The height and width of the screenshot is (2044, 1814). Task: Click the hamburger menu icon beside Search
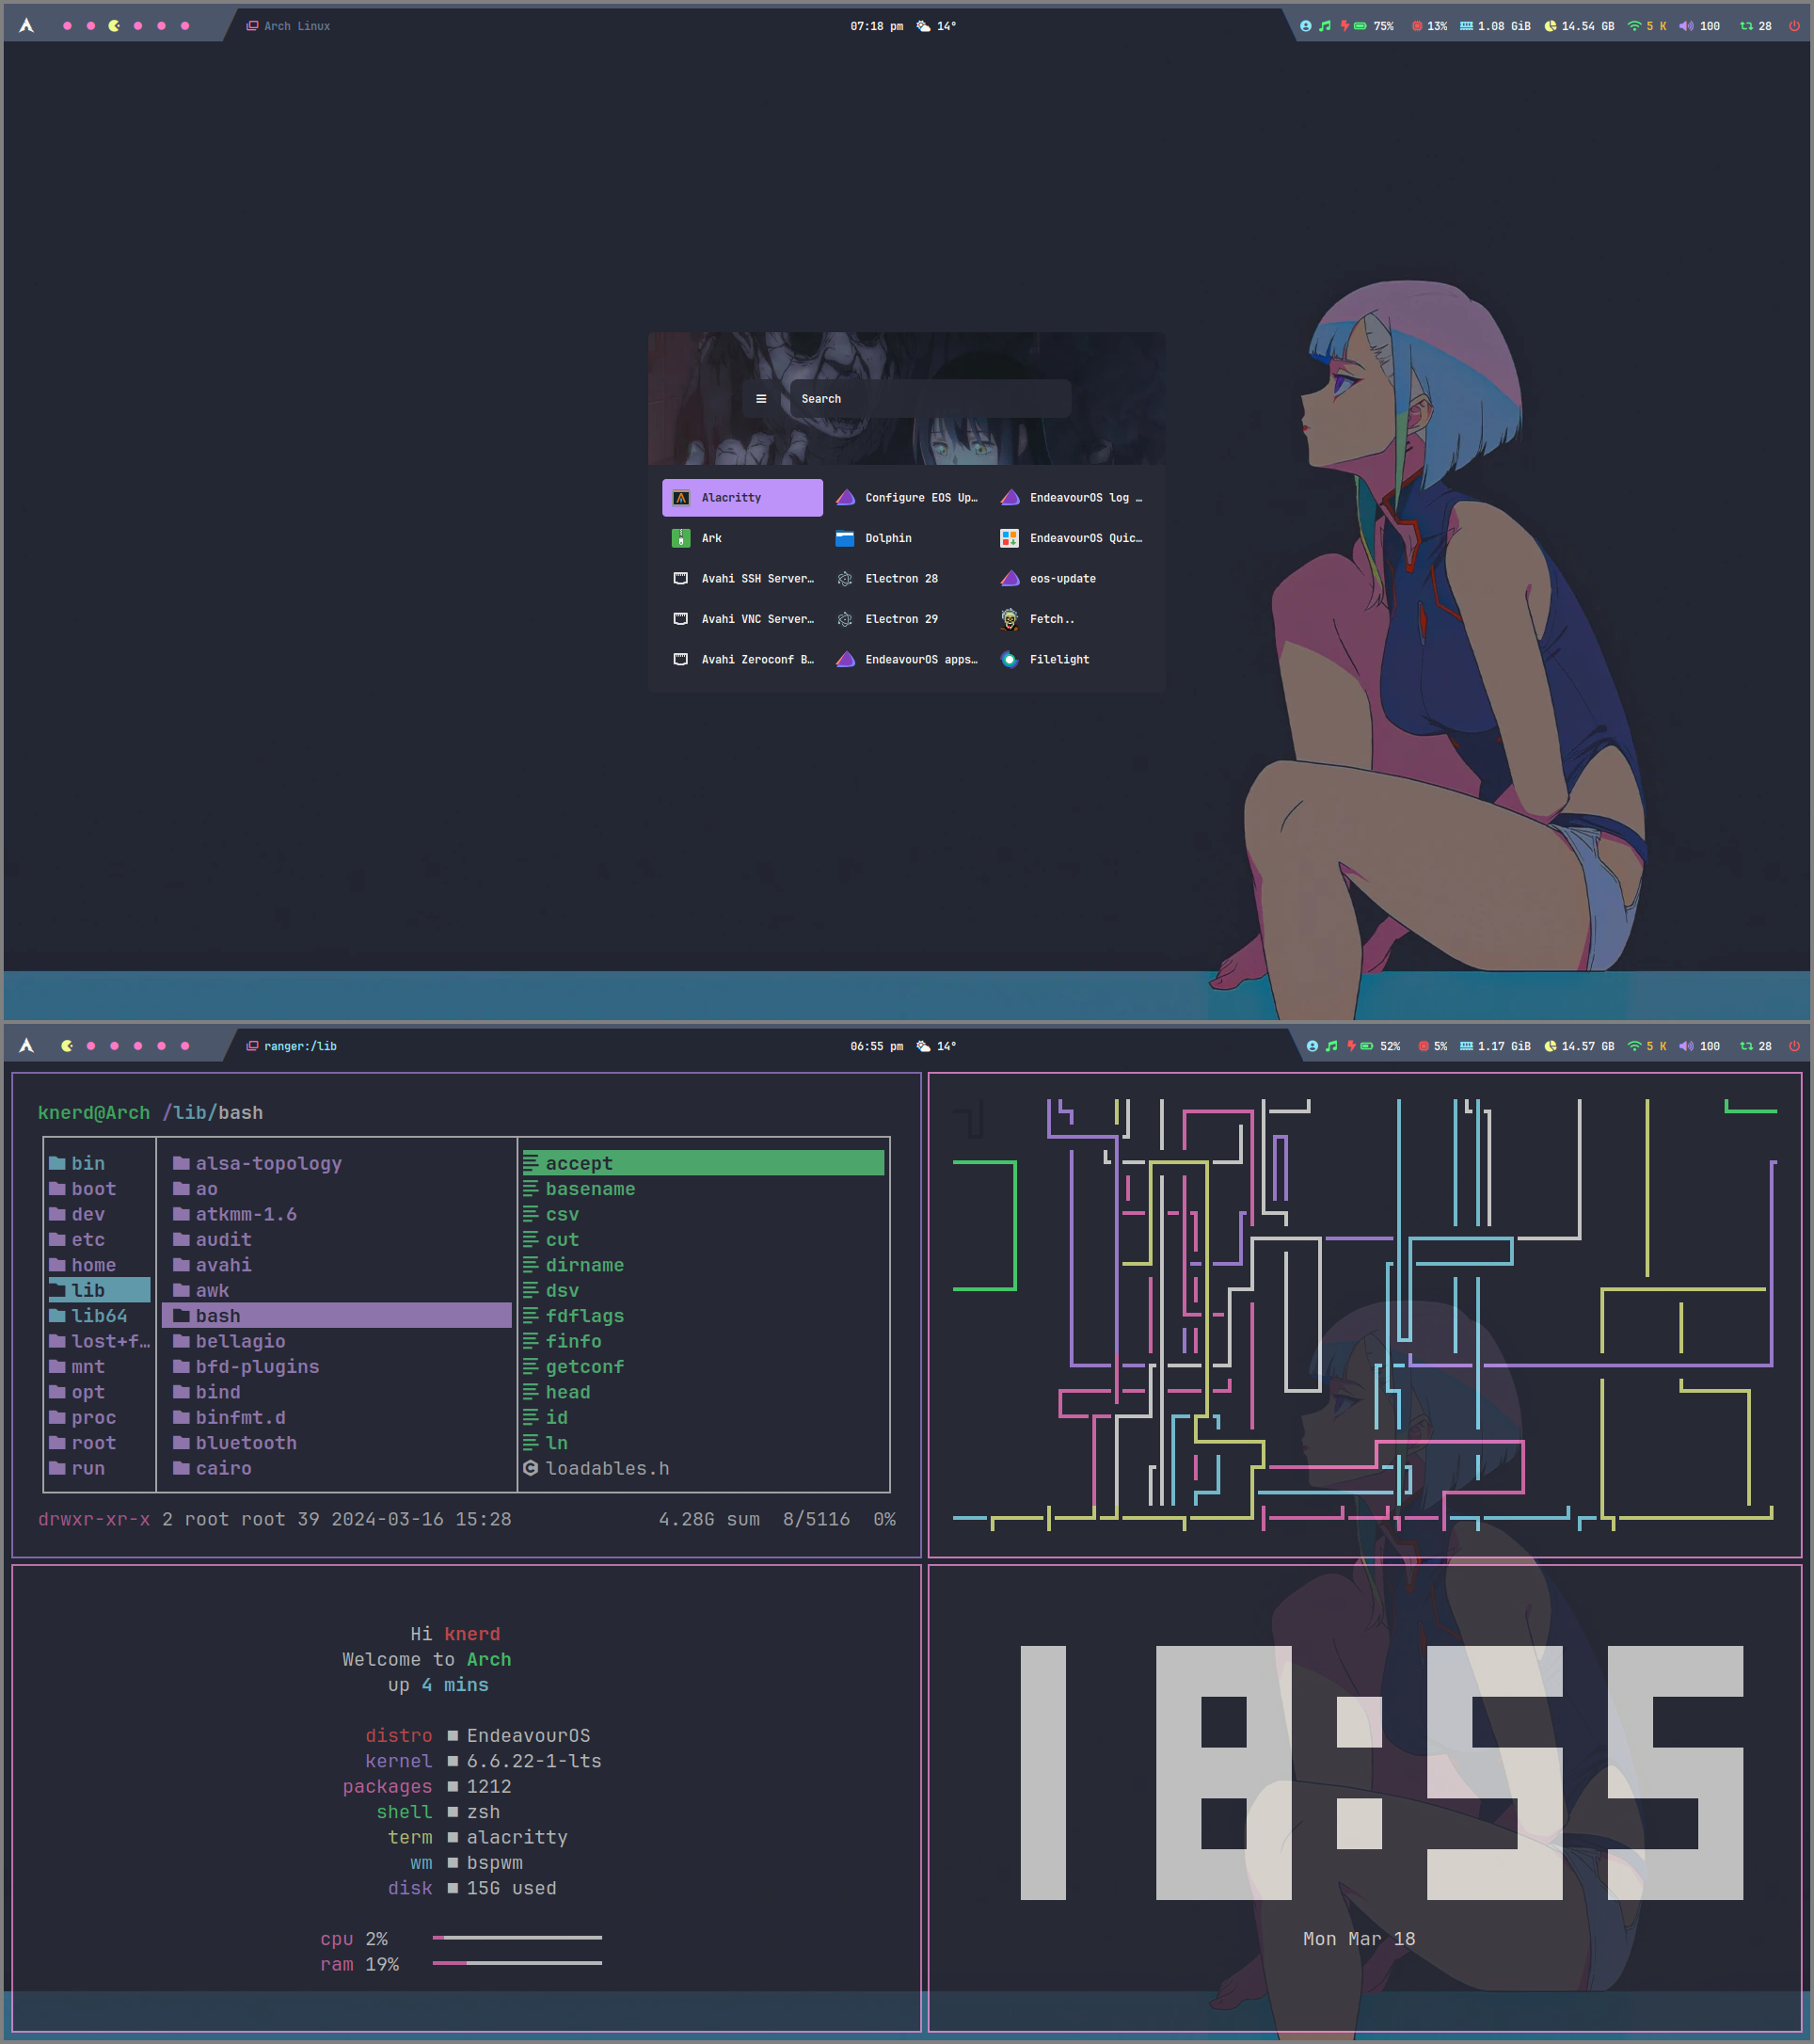[x=761, y=399]
